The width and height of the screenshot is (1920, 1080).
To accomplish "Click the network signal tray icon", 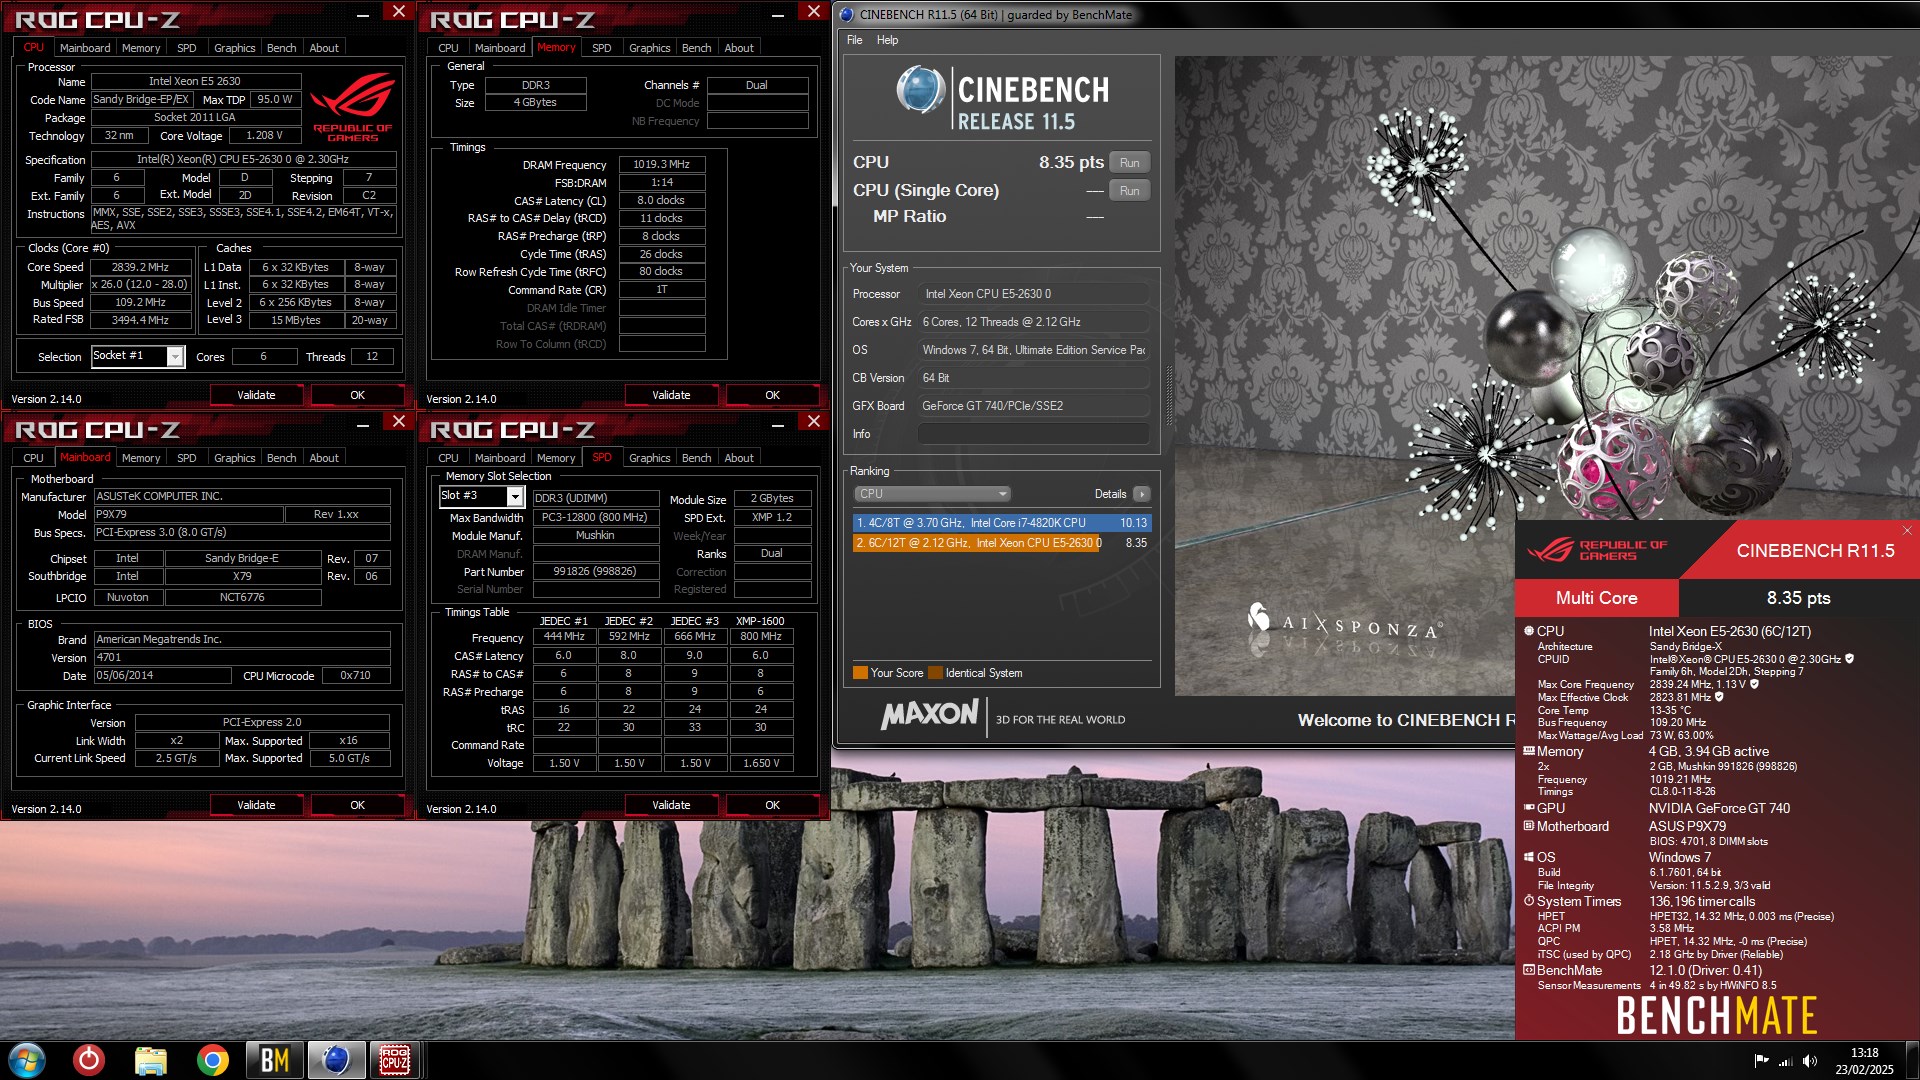I will (1786, 1061).
